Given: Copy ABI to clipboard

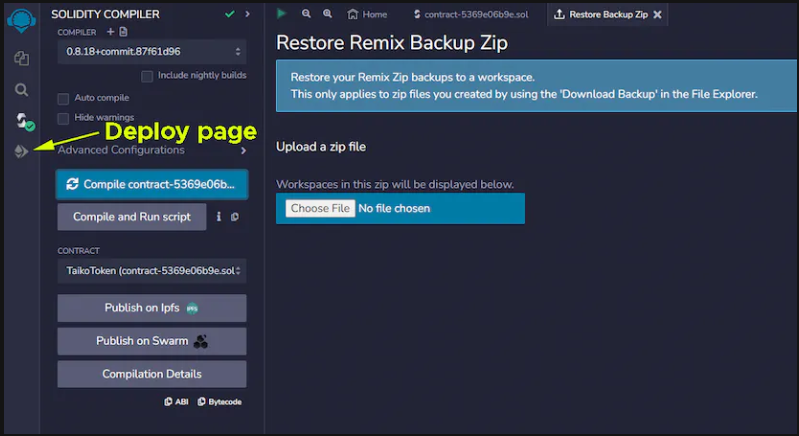Looking at the screenshot, I should tap(176, 401).
